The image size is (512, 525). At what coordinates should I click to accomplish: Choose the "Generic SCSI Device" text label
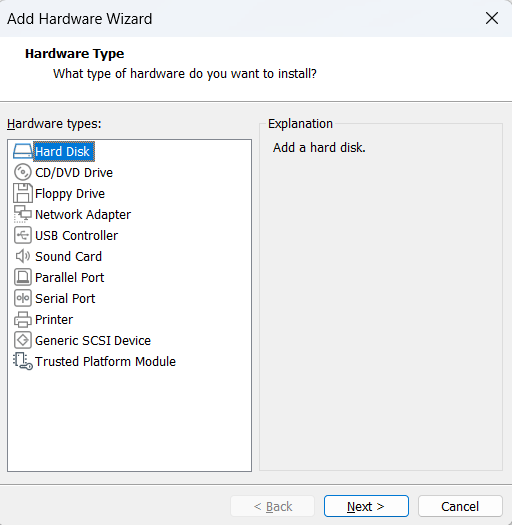click(x=93, y=341)
